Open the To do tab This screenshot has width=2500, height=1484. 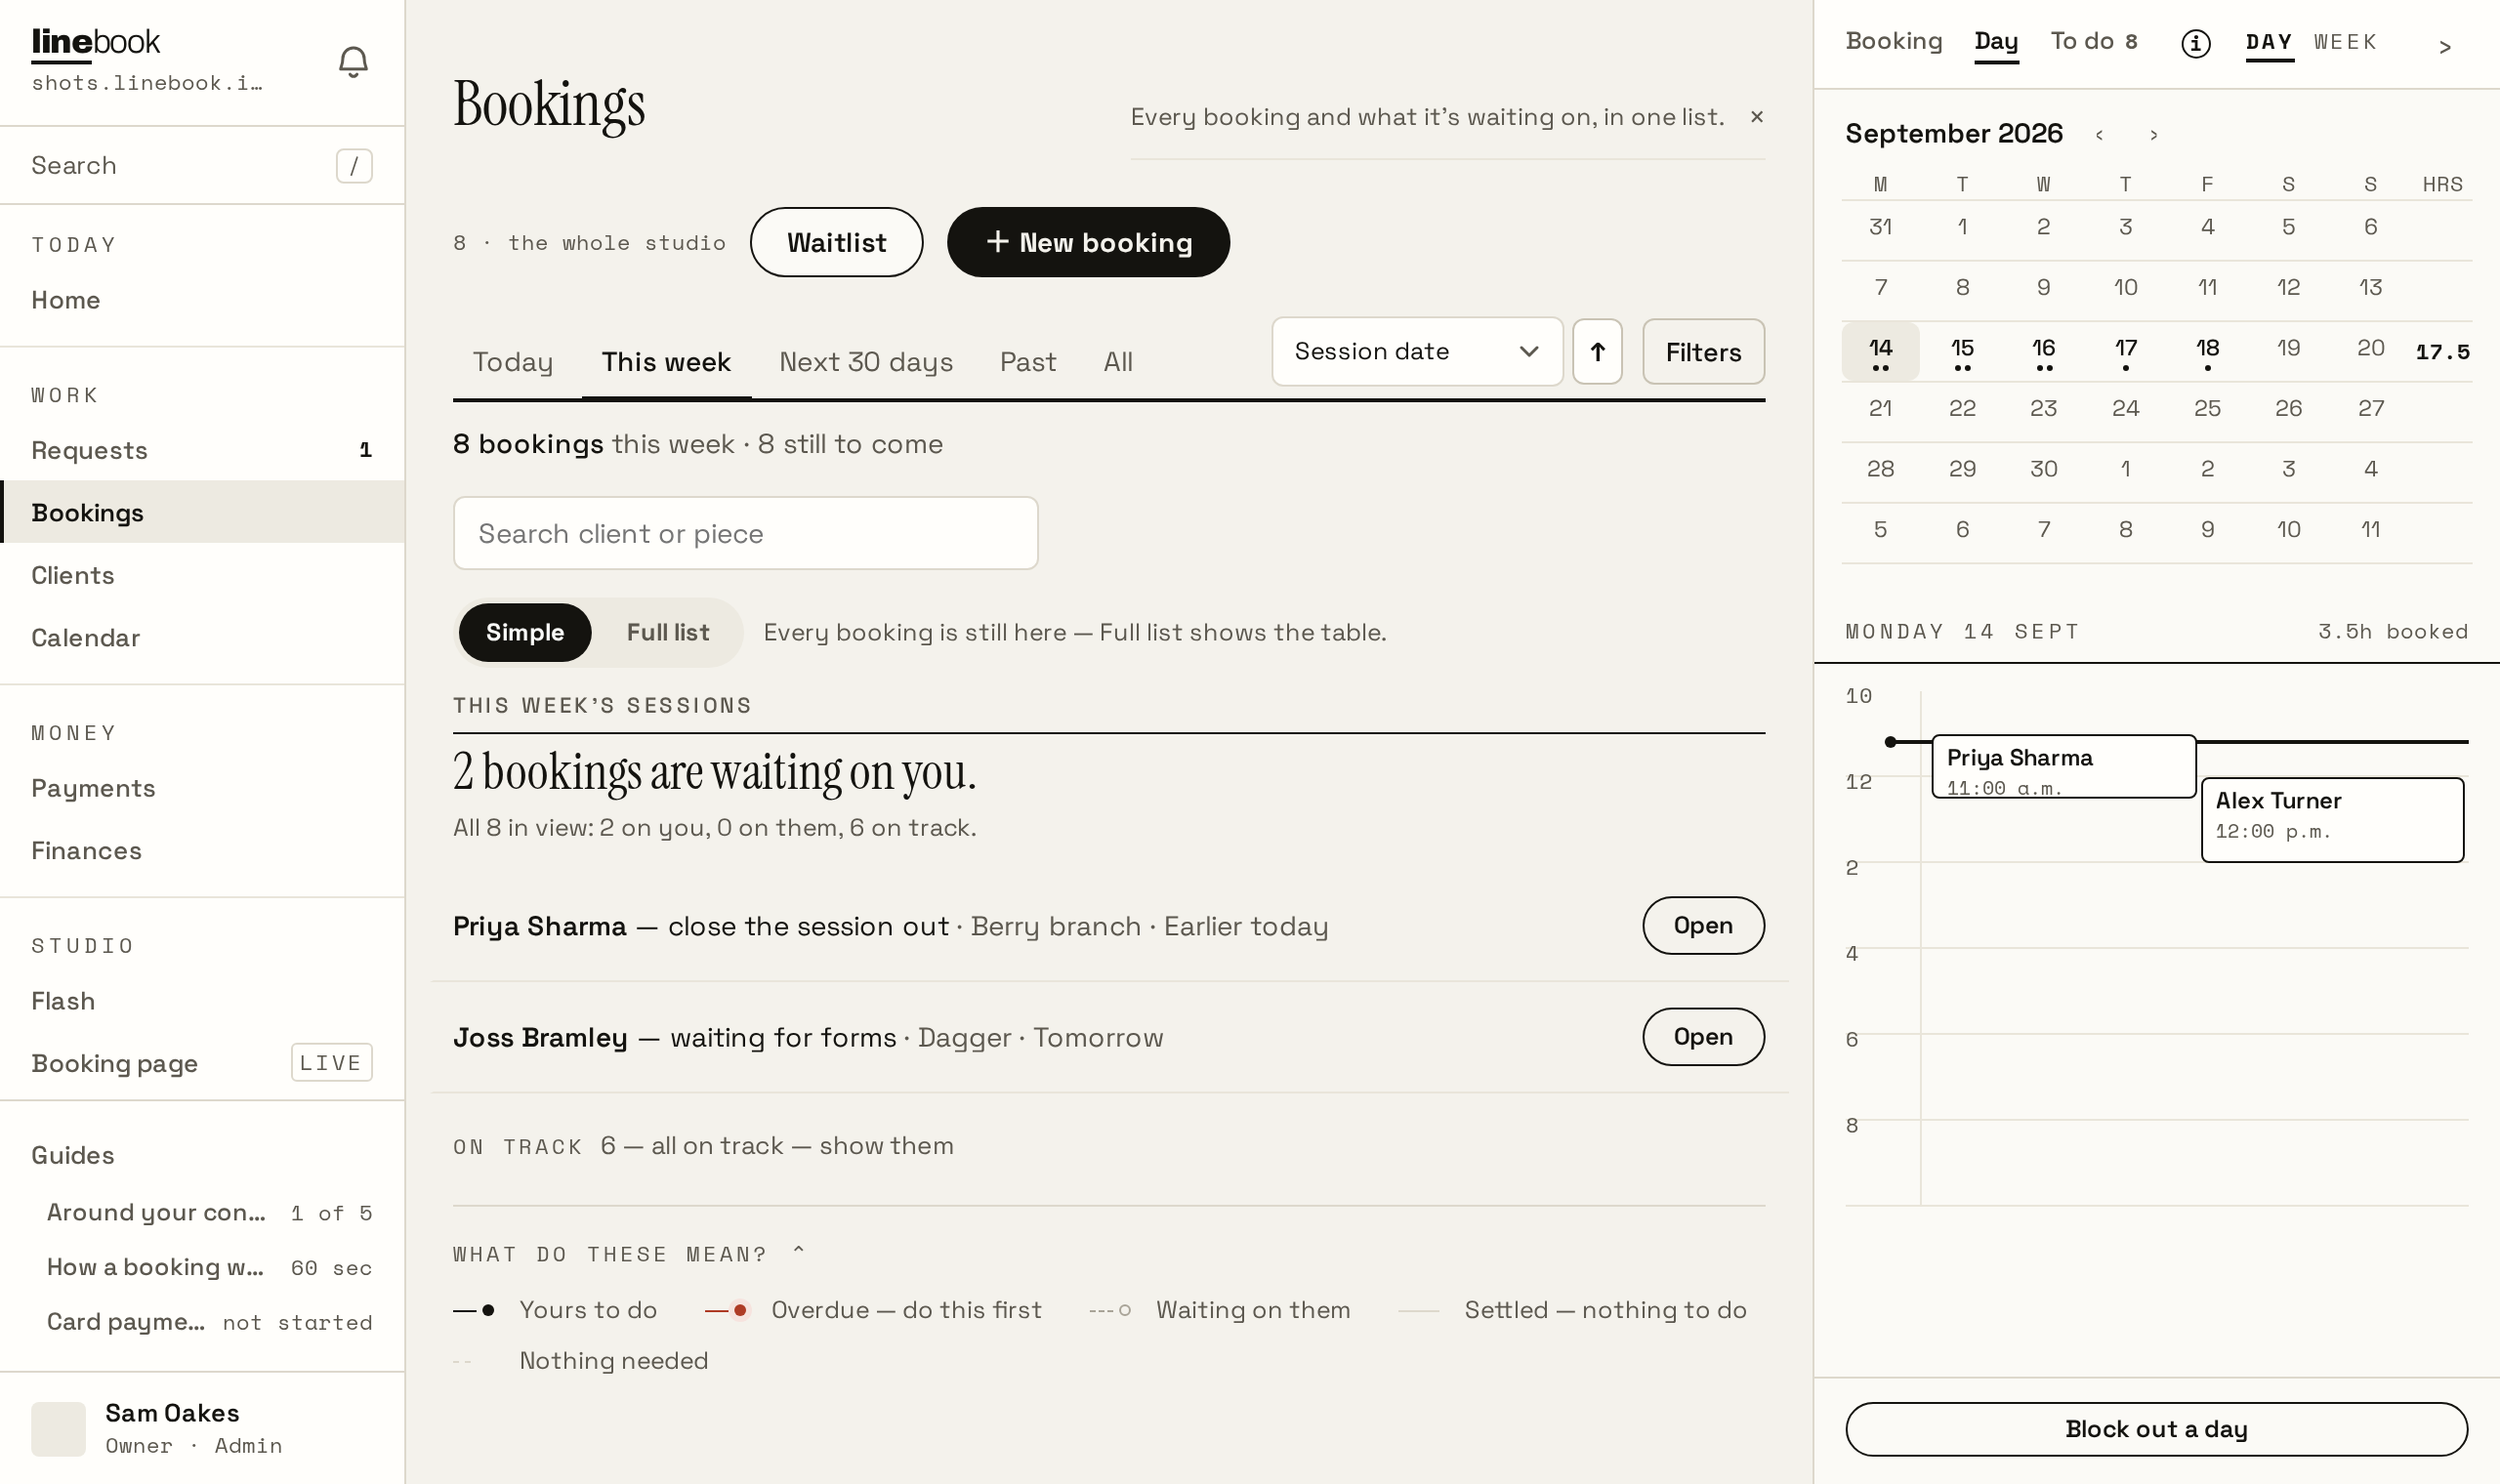click(2094, 41)
